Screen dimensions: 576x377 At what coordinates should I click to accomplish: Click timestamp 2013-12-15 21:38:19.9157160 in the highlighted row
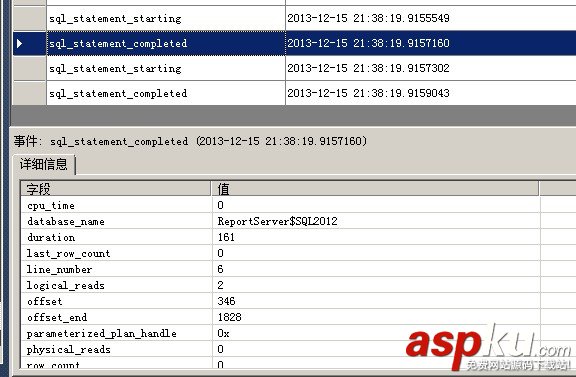pos(368,43)
